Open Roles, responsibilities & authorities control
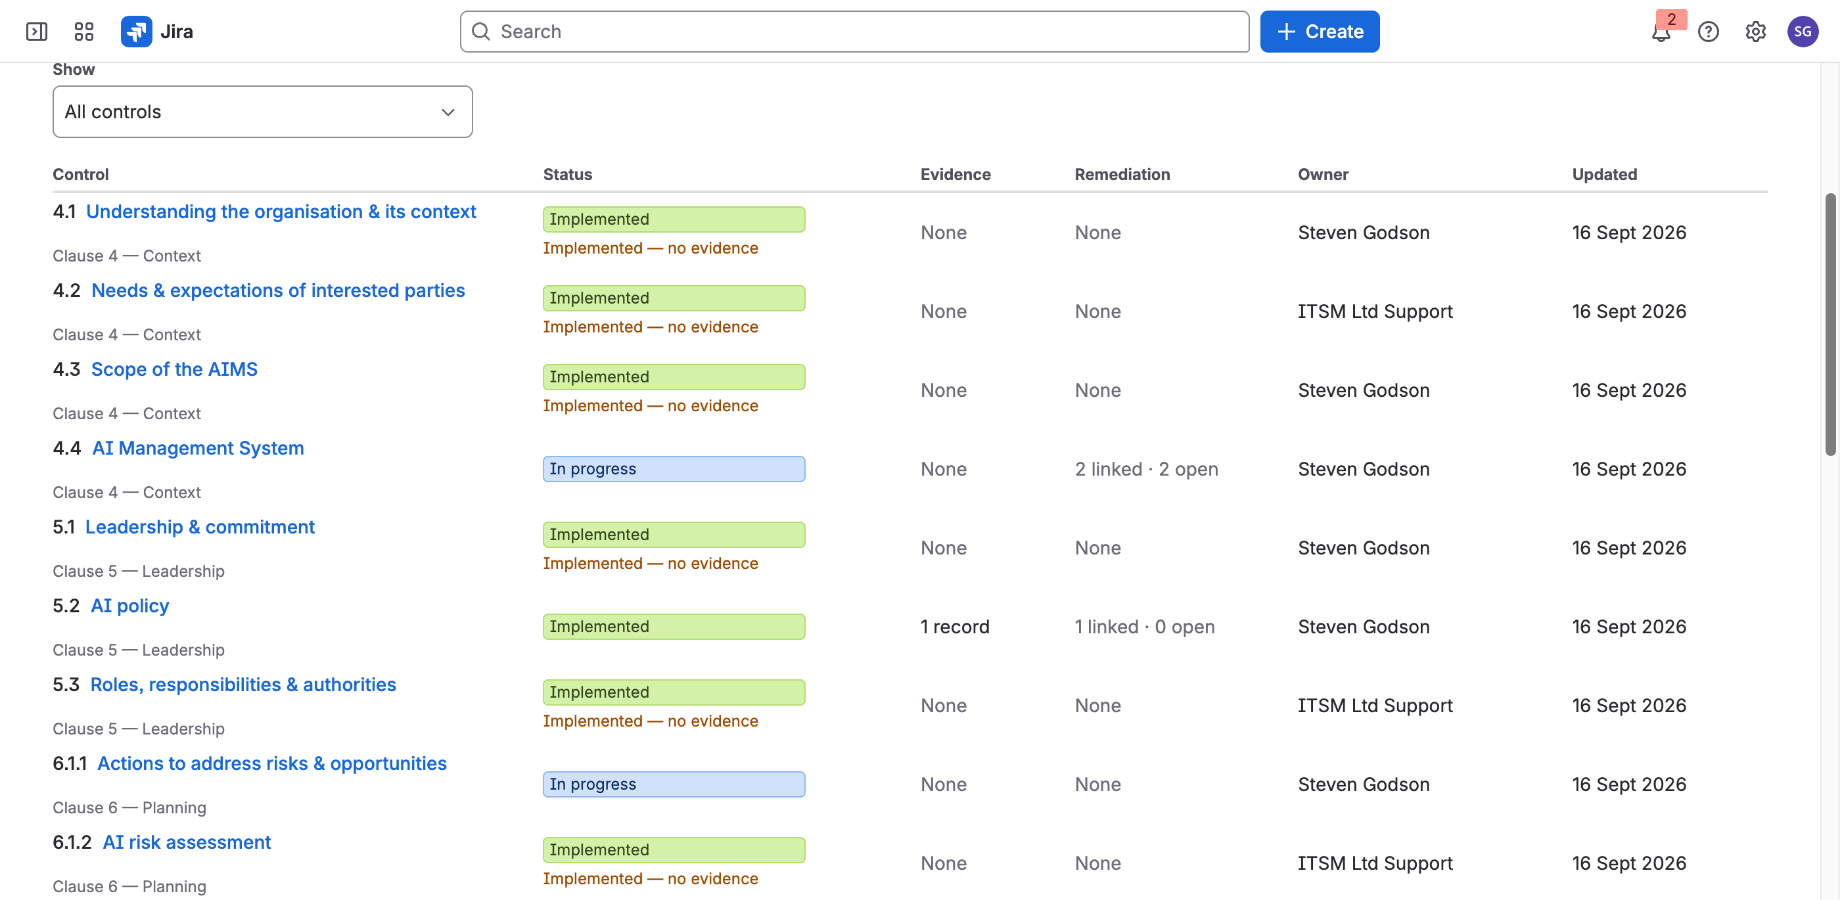1840x900 pixels. pyautogui.click(x=243, y=685)
